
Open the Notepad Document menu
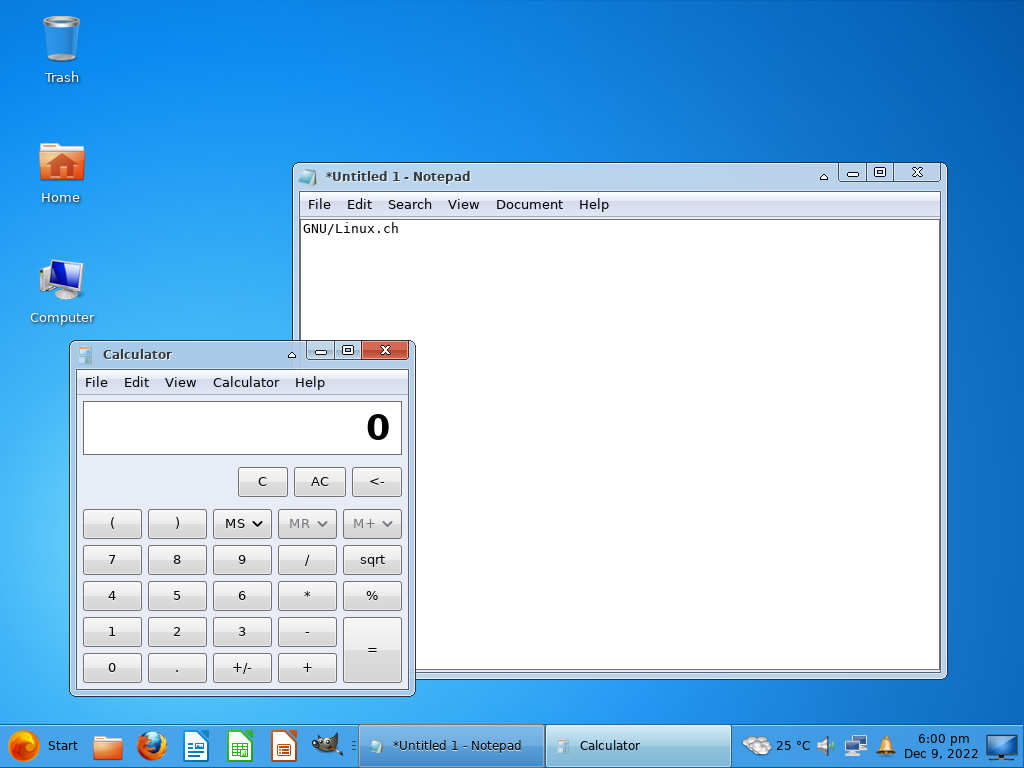(529, 204)
